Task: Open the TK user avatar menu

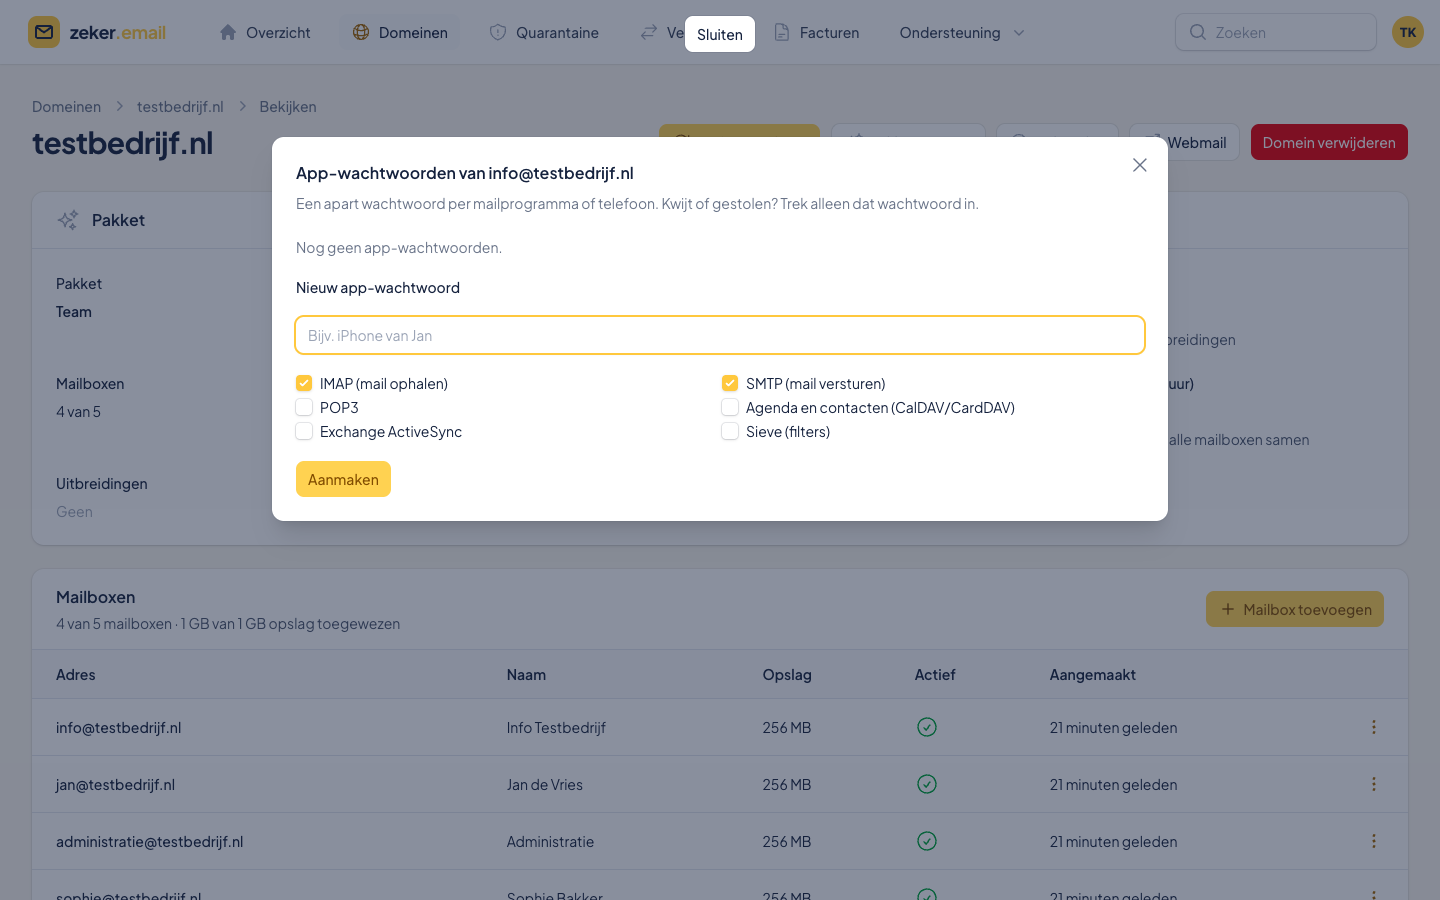Action: 1408,32
